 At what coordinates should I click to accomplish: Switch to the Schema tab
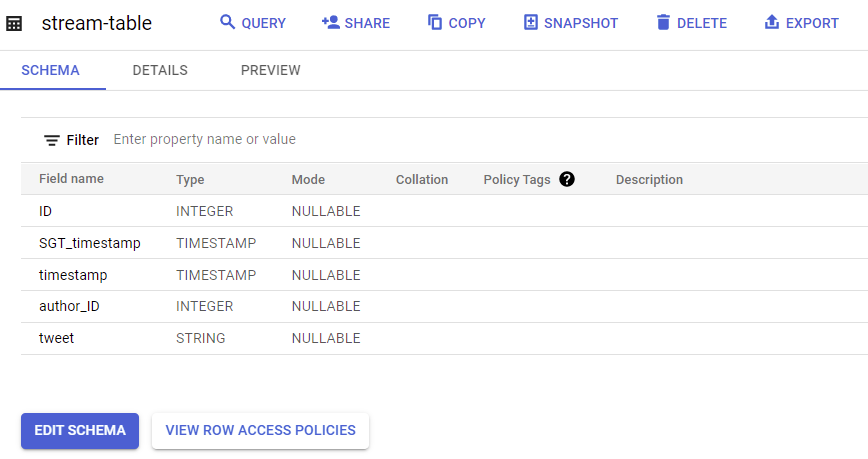point(50,70)
